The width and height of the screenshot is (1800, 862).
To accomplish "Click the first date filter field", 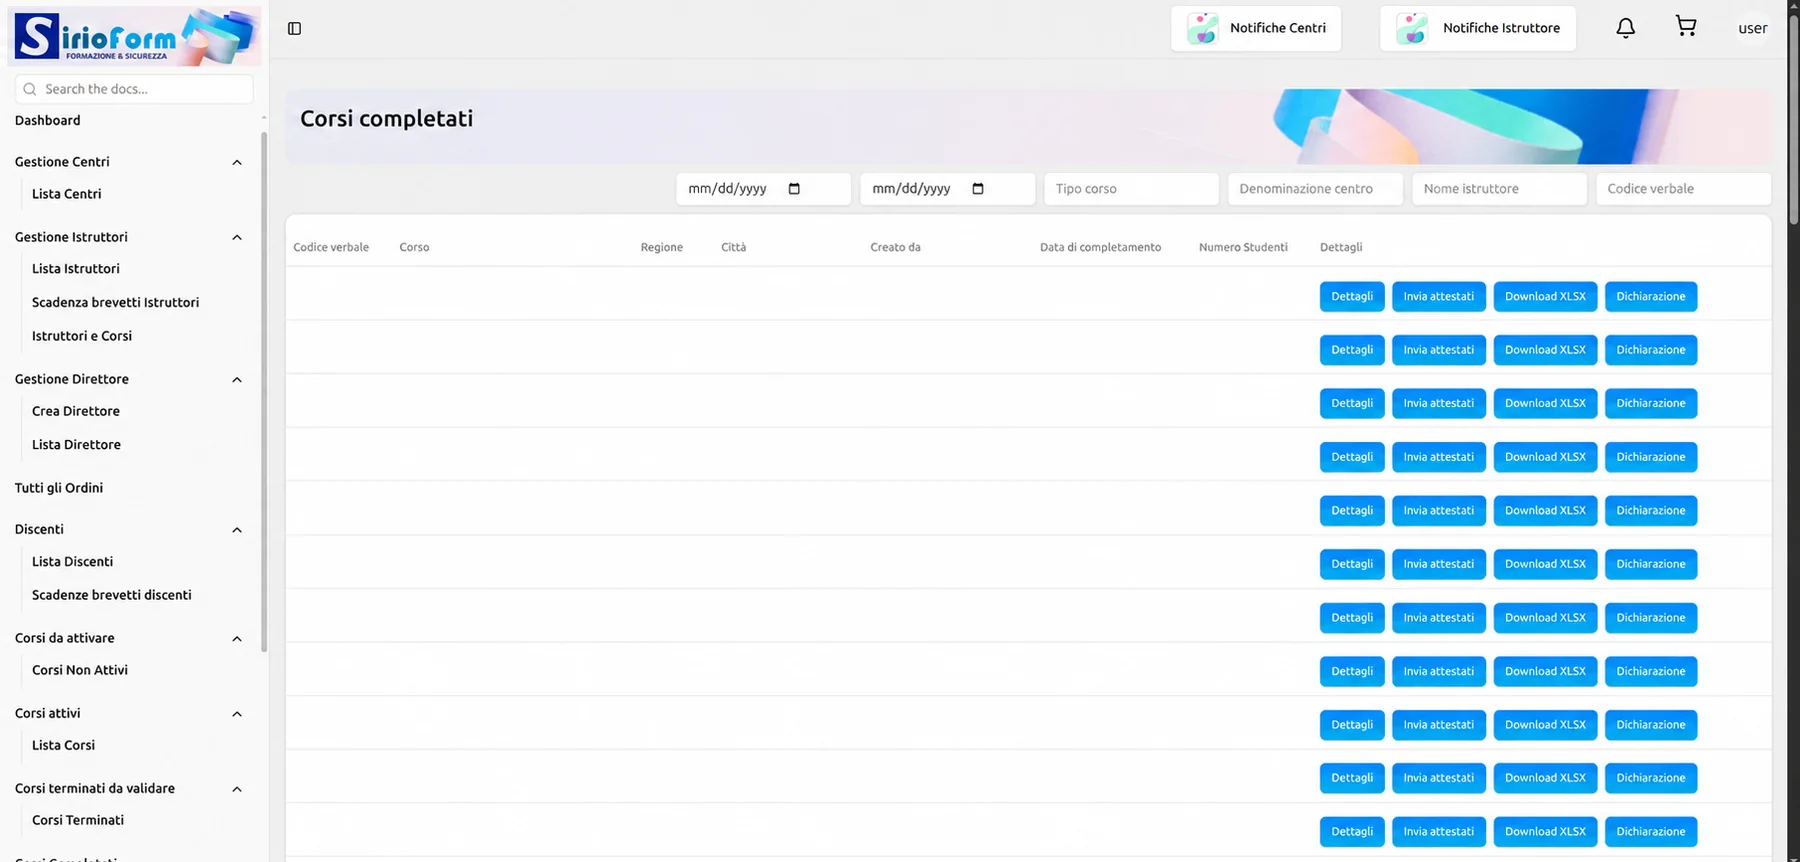I will point(763,189).
